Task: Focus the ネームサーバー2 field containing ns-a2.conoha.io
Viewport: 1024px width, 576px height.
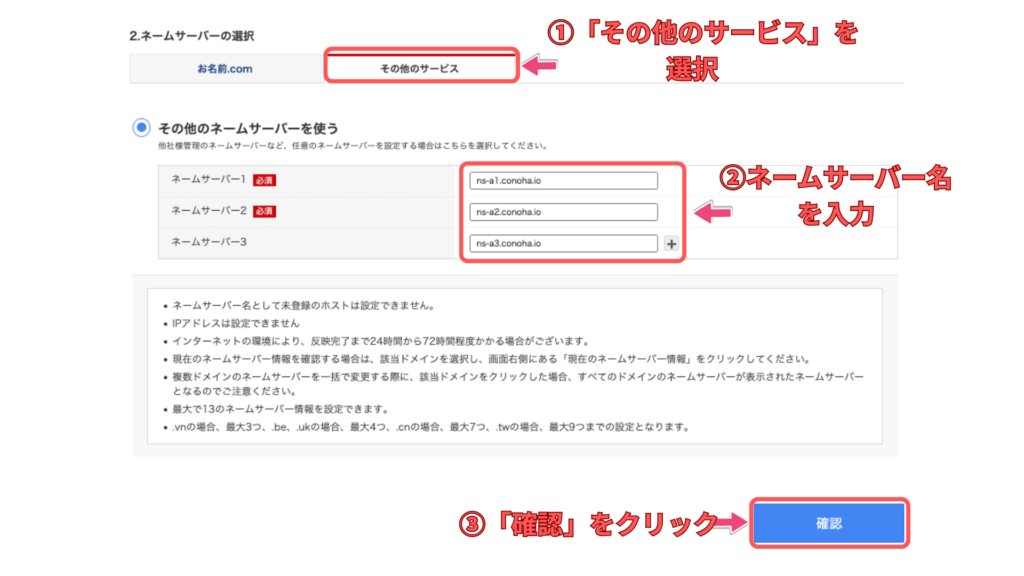Action: tap(564, 212)
